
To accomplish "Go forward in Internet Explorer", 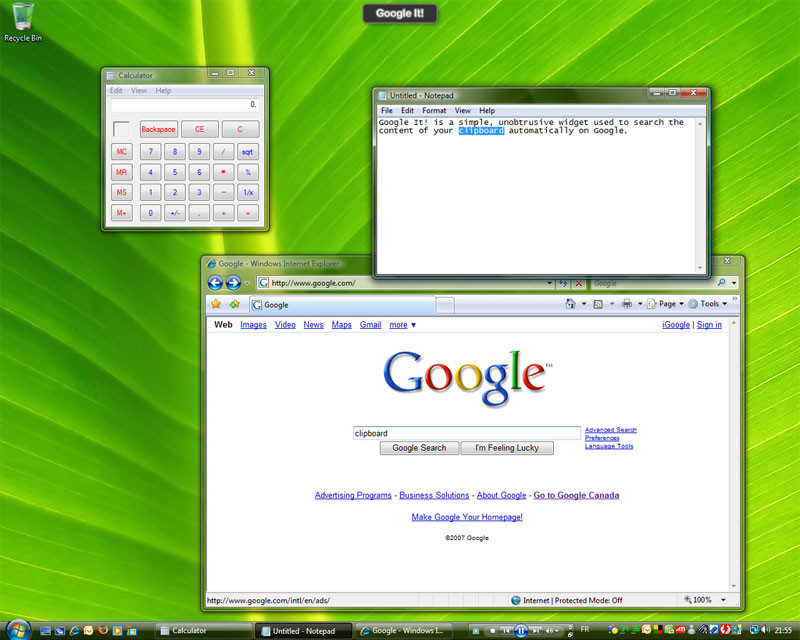I will [233, 282].
